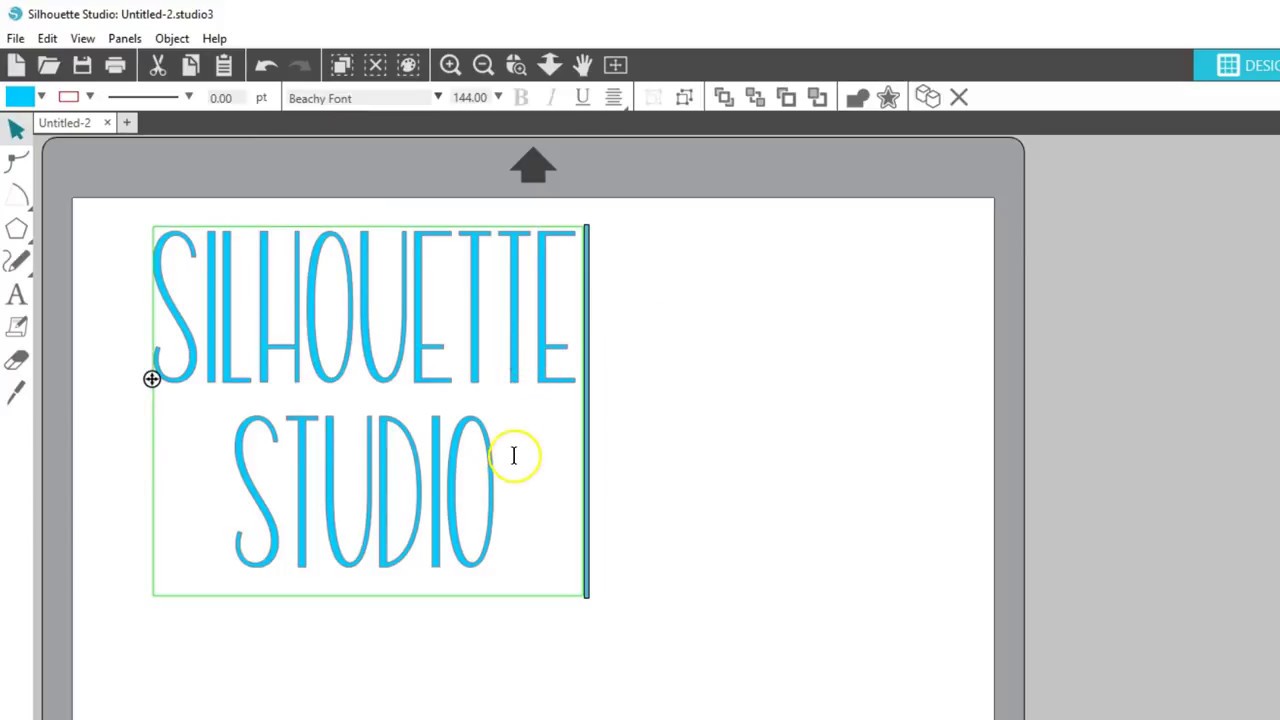Image resolution: width=1280 pixels, height=720 pixels.
Task: Open the View menu
Action: 82,39
